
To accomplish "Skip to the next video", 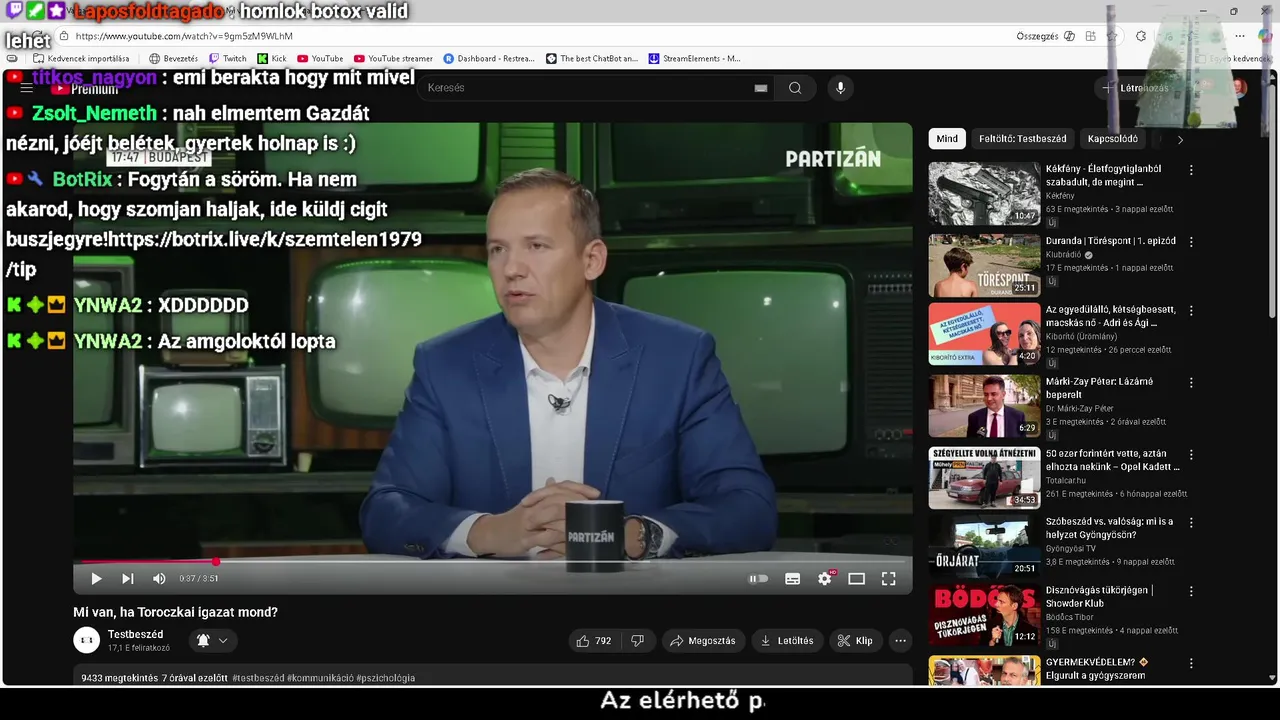I will pyautogui.click(x=127, y=578).
